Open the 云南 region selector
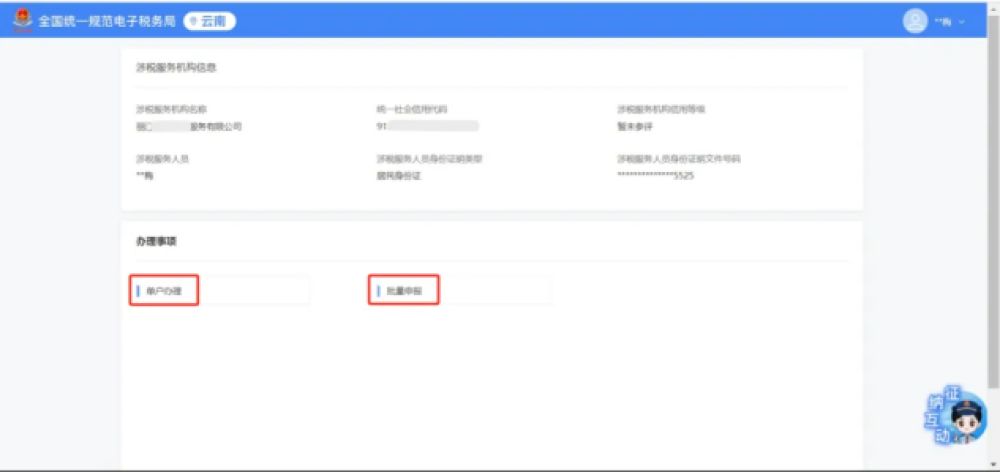Screen dimensions: 1000x472 tap(210, 21)
